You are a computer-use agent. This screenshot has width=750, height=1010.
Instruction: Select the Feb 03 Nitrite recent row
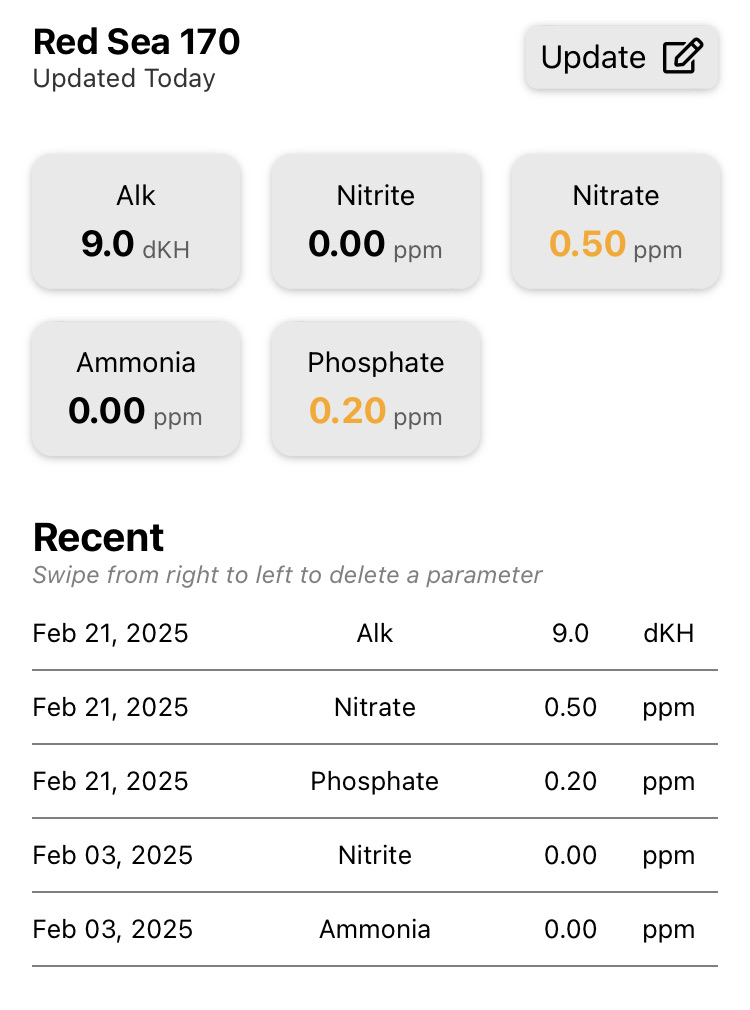tap(375, 855)
